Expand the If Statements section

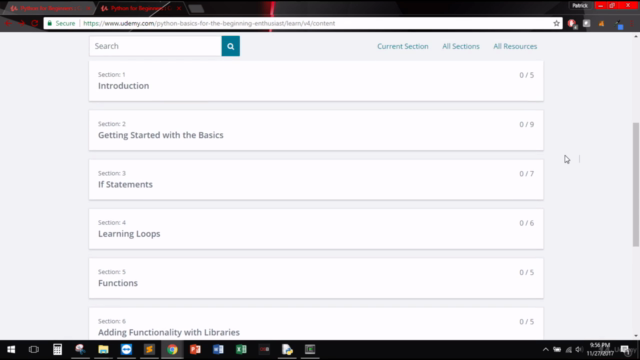[316, 180]
